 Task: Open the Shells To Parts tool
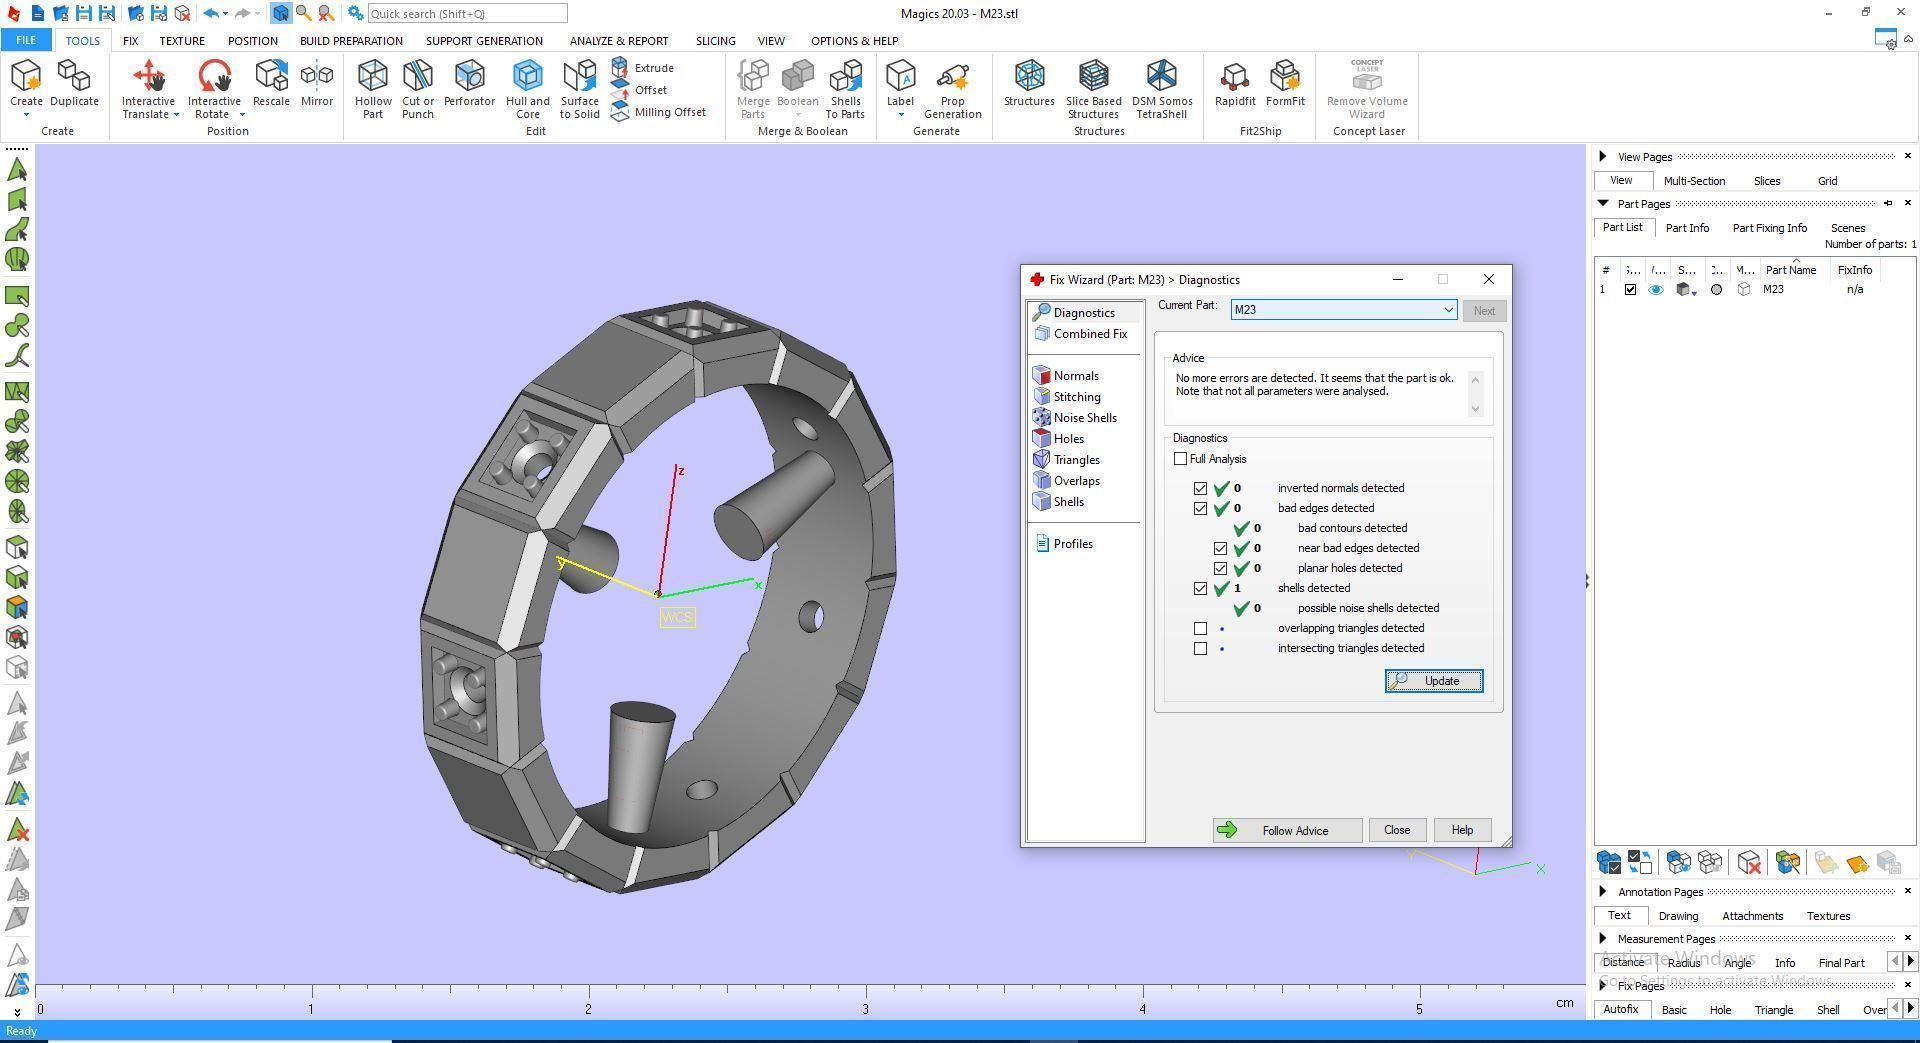[845, 88]
